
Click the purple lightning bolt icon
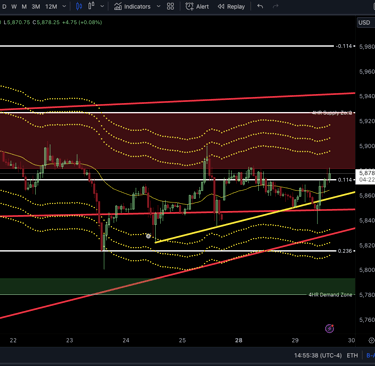[x=330, y=329]
